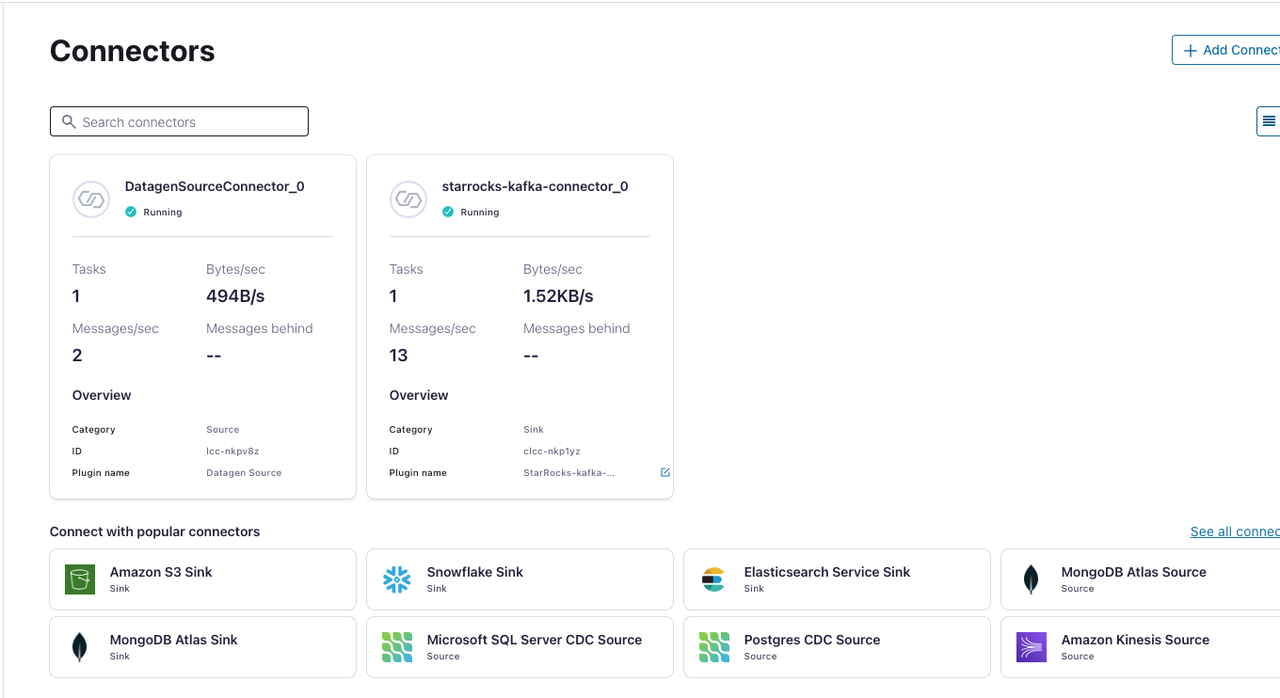Viewport: 1280px width, 698px height.
Task: Open the external link icon beside StarRocks plugin name
Action: (665, 473)
